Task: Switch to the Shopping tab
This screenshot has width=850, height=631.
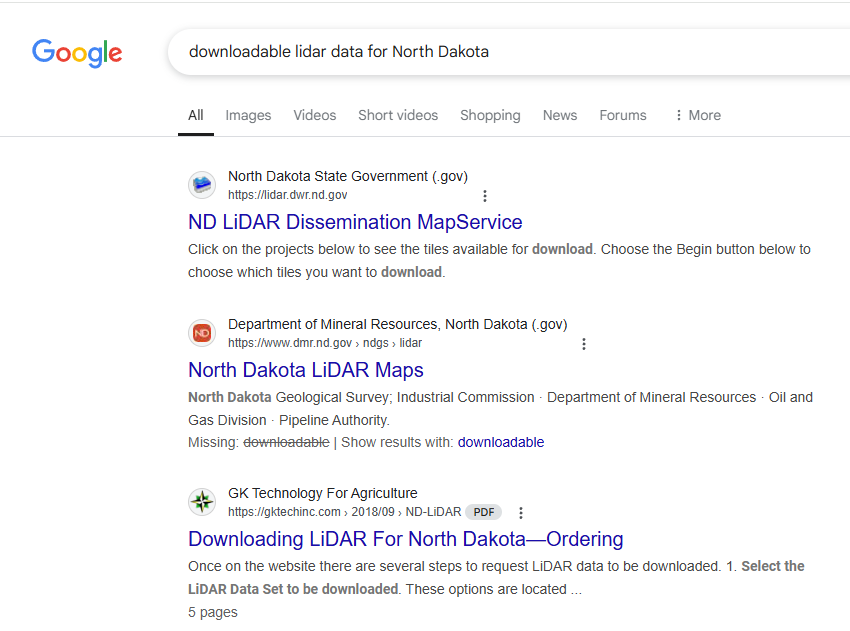Action: coord(490,115)
